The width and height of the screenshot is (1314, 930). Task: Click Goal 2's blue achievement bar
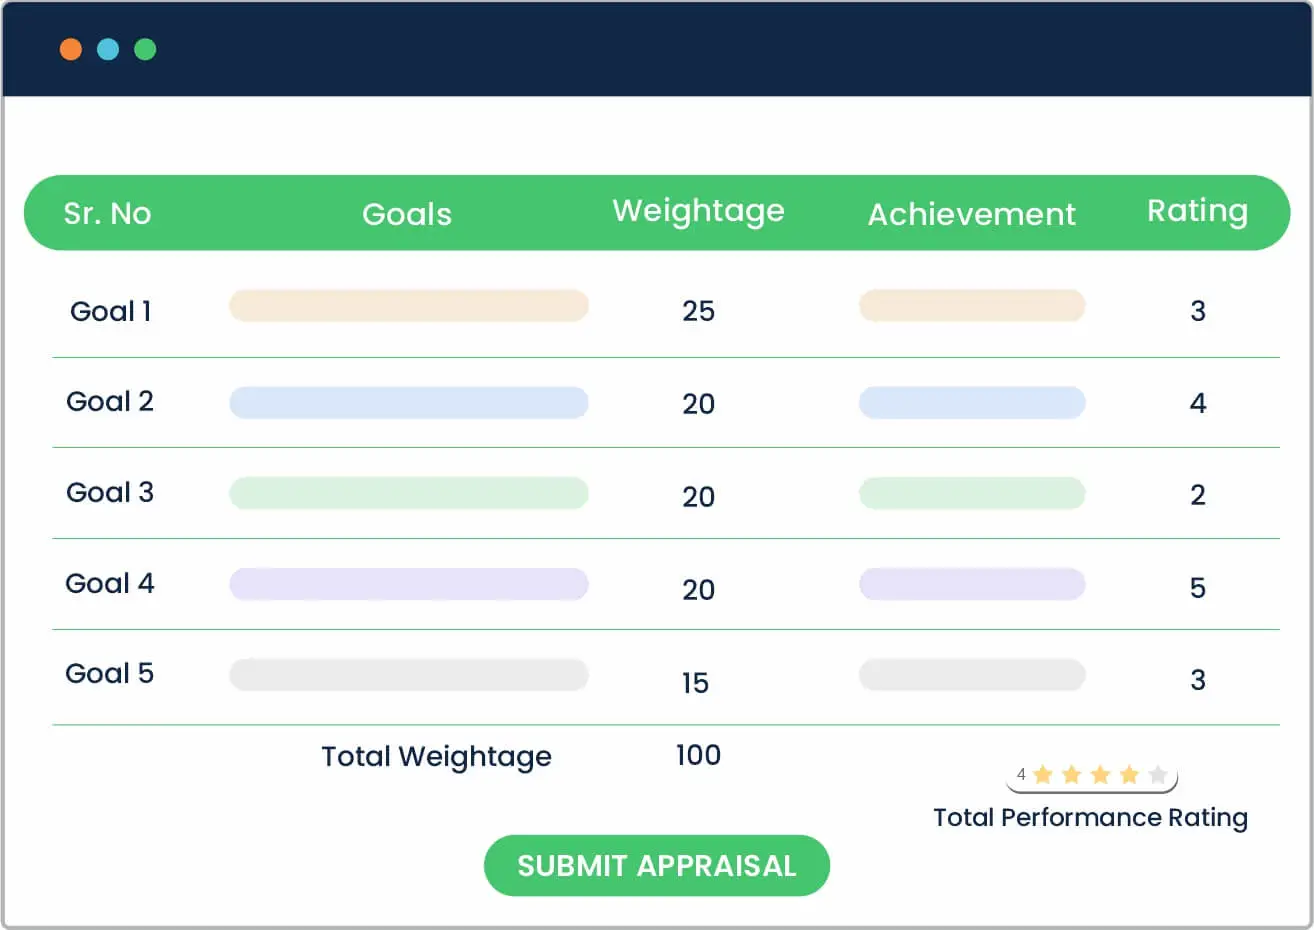(971, 402)
